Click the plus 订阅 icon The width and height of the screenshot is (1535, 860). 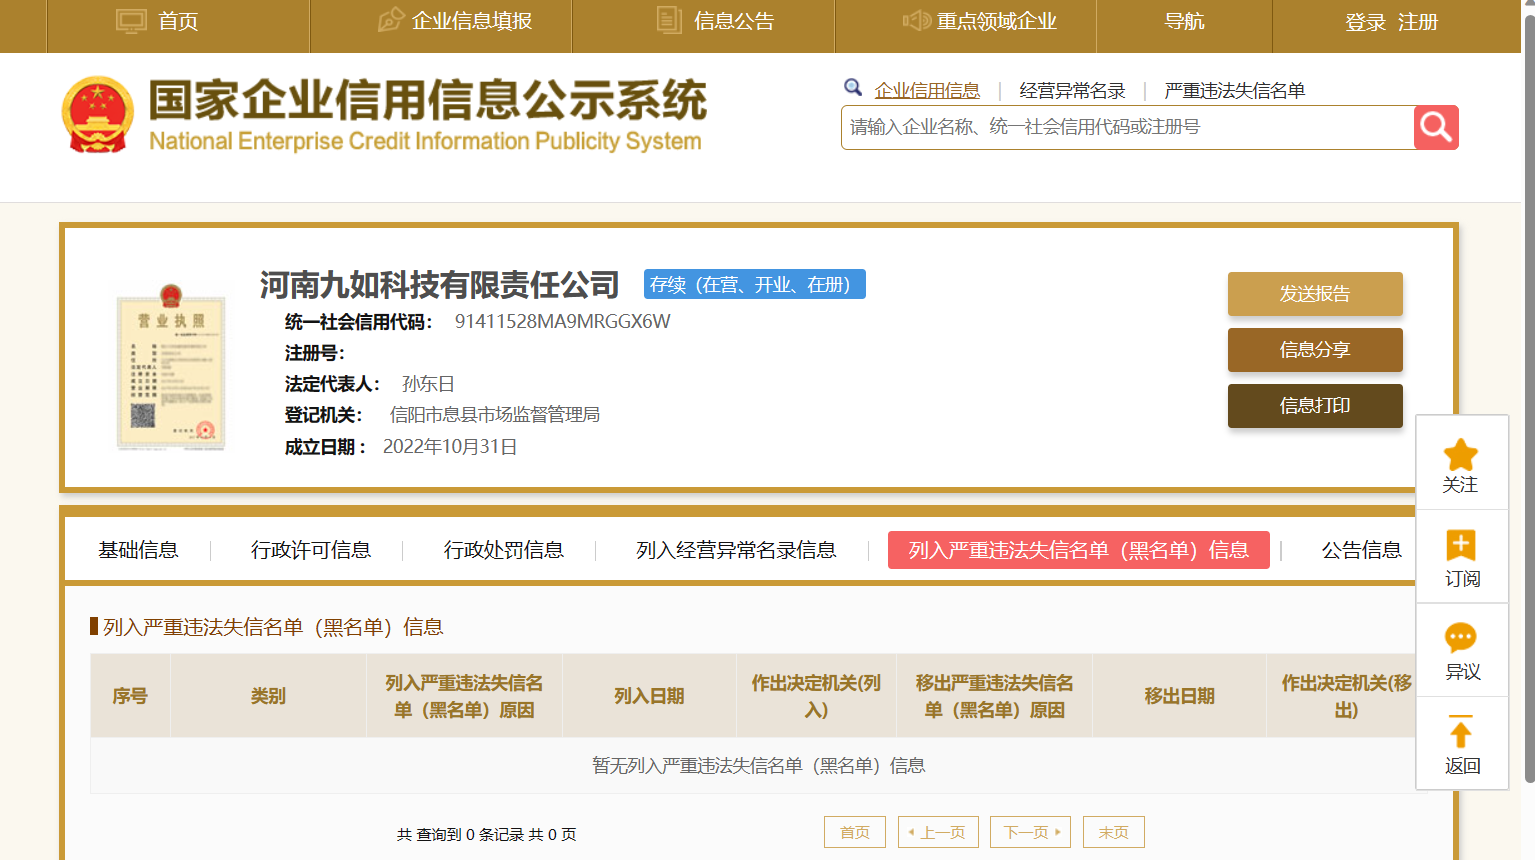click(1461, 545)
